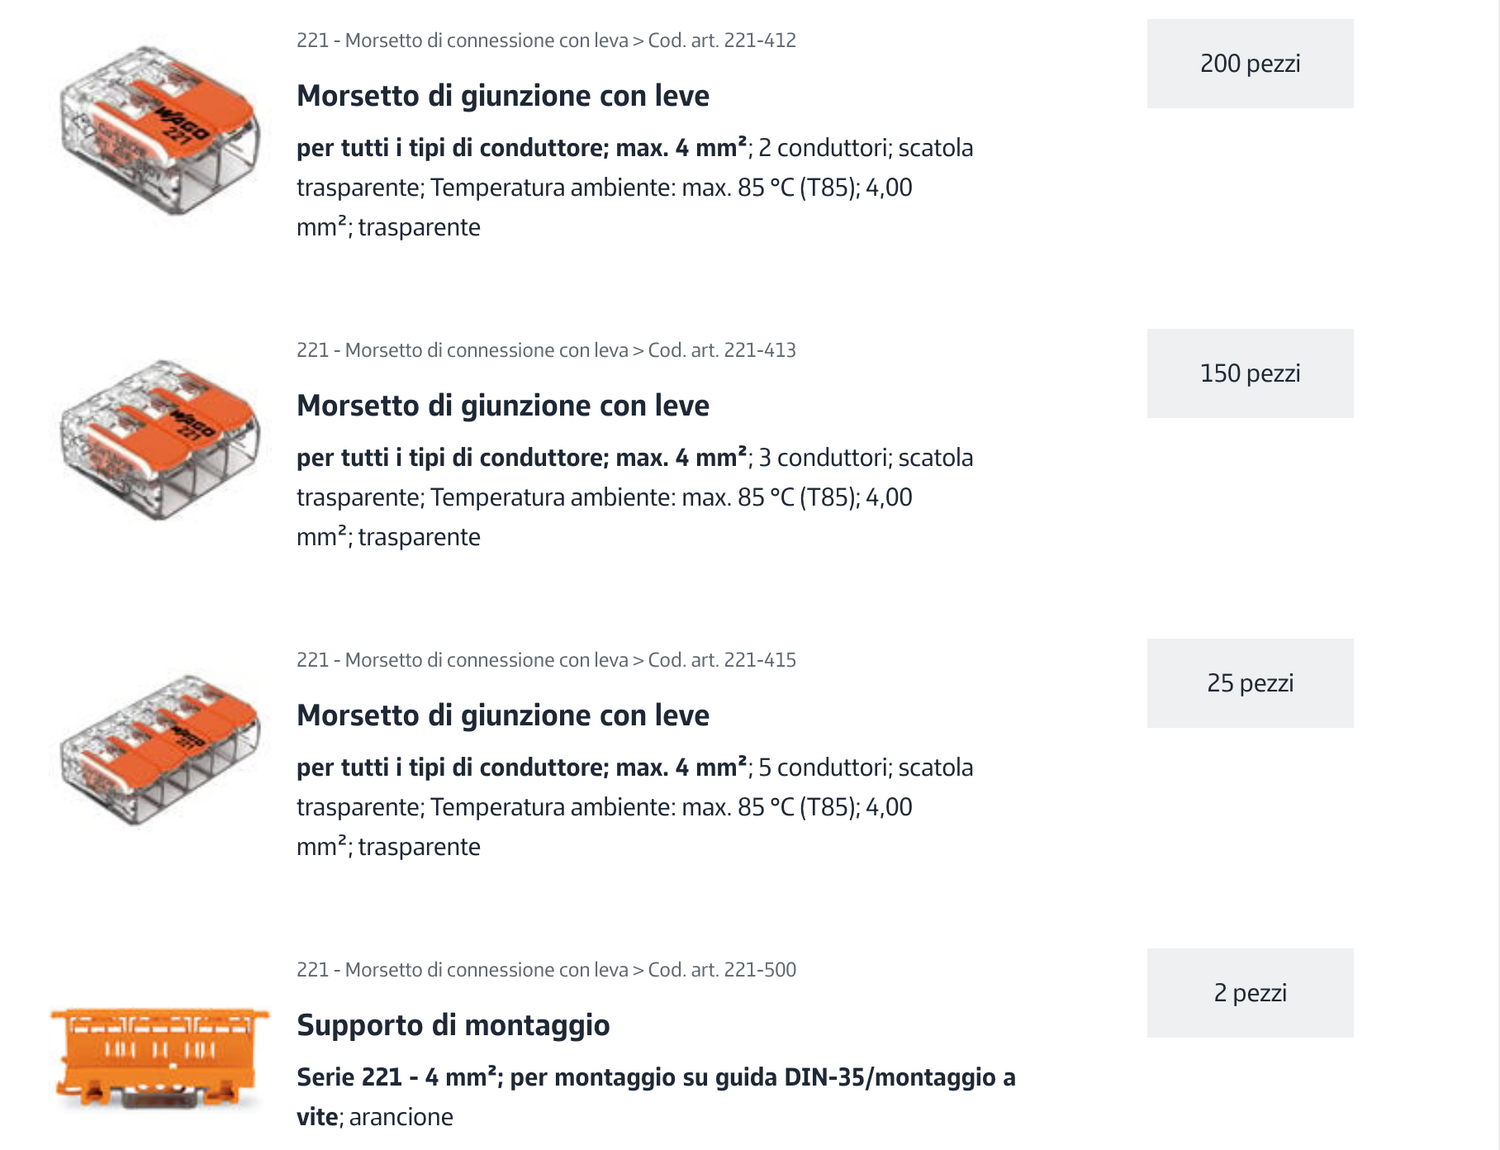This screenshot has height=1150, width=1500.
Task: Click breadcrumb for Cod. art. 221-415
Action: pos(722,661)
